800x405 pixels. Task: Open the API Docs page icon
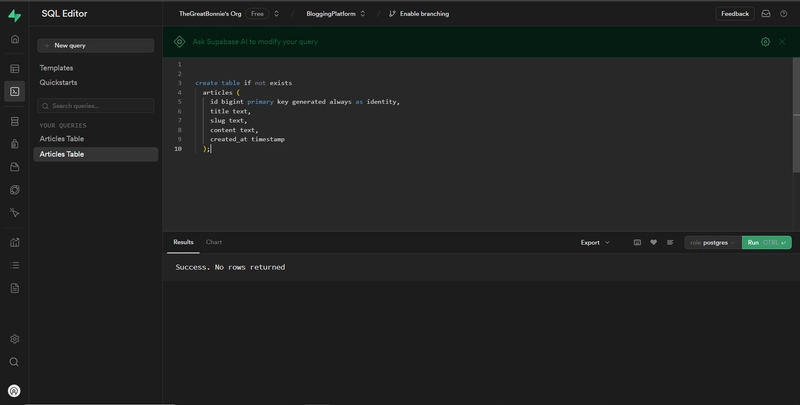15,288
